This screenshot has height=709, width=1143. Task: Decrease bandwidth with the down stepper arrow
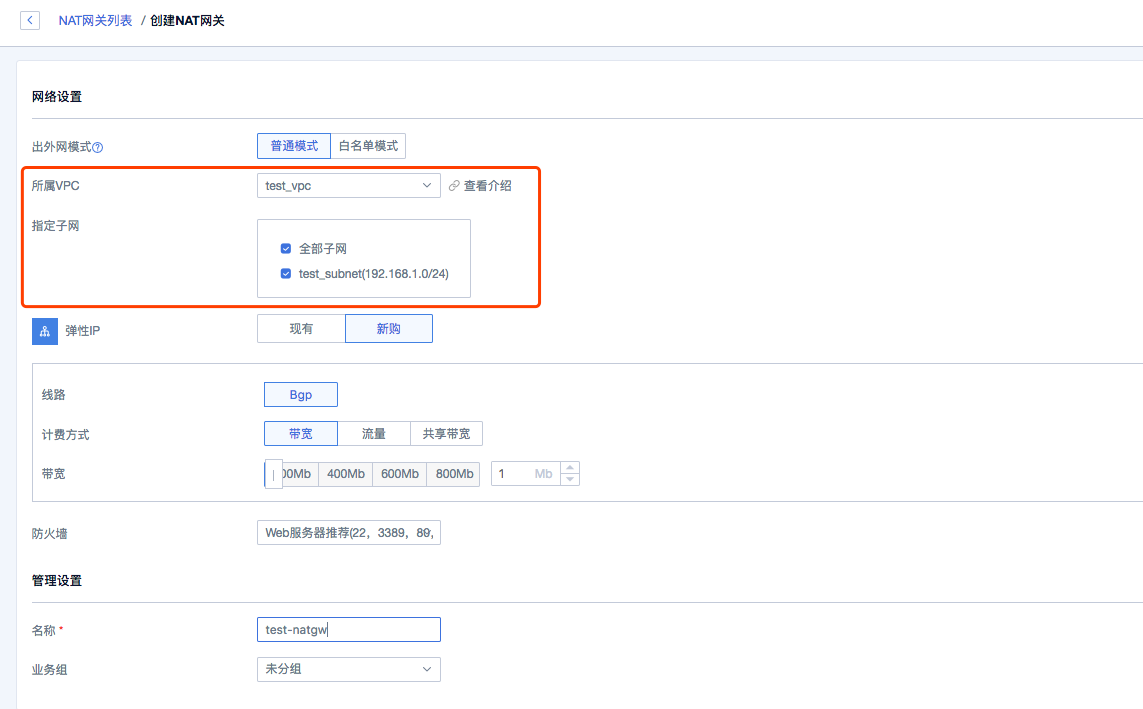coord(570,480)
